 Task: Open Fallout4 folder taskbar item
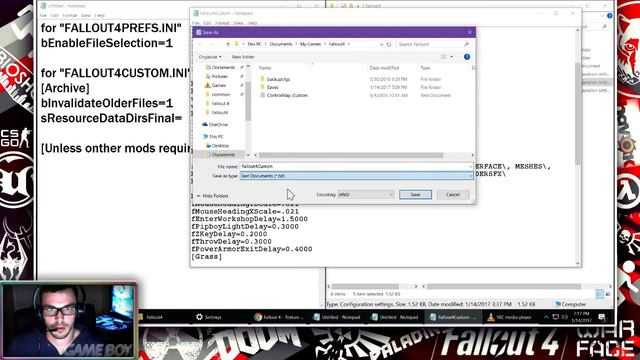[151, 317]
